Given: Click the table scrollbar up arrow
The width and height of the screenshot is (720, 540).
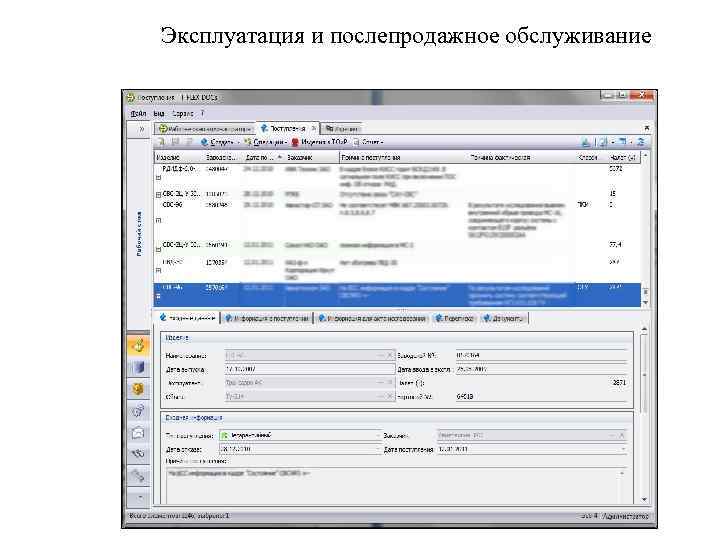Looking at the screenshot, I should tap(645, 157).
